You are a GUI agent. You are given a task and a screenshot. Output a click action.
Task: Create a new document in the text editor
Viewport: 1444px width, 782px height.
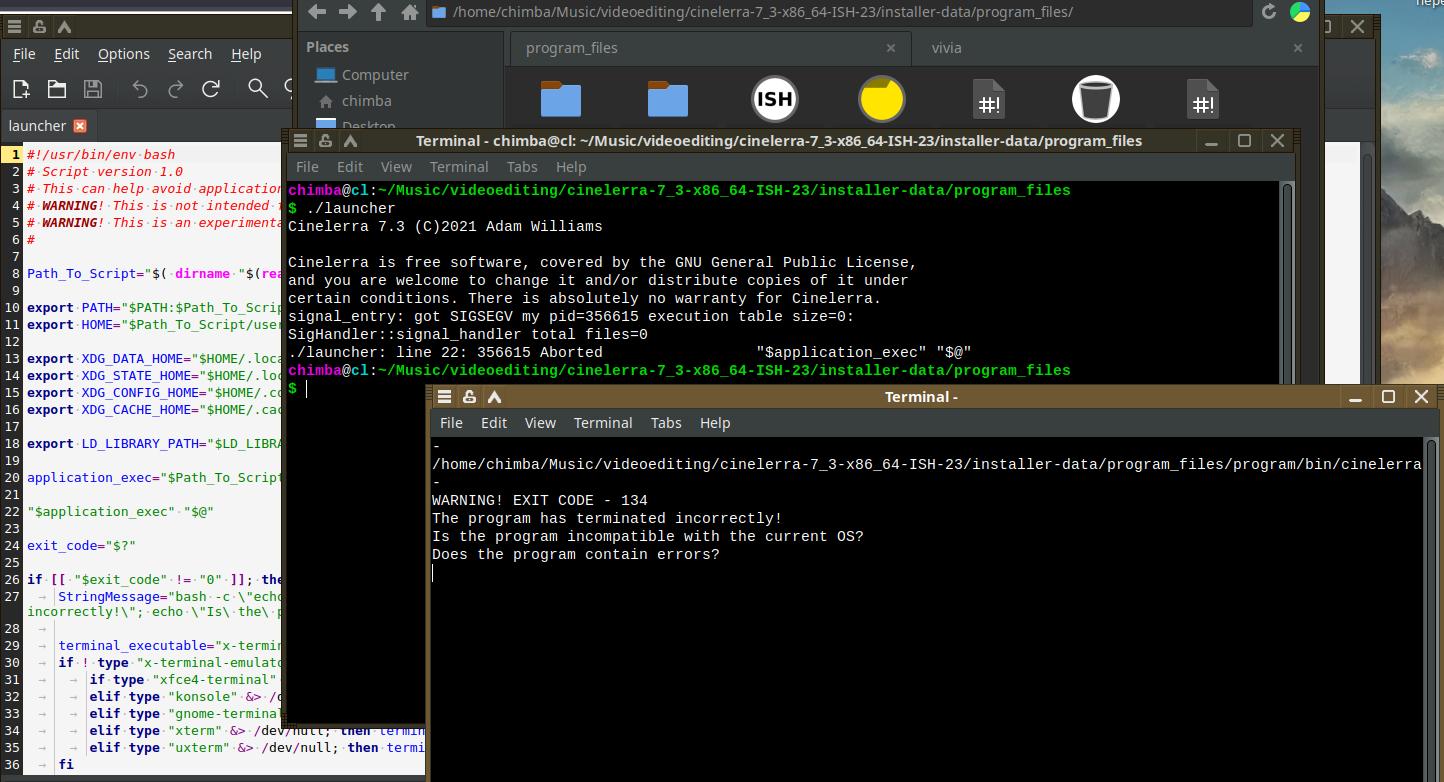coord(21,89)
